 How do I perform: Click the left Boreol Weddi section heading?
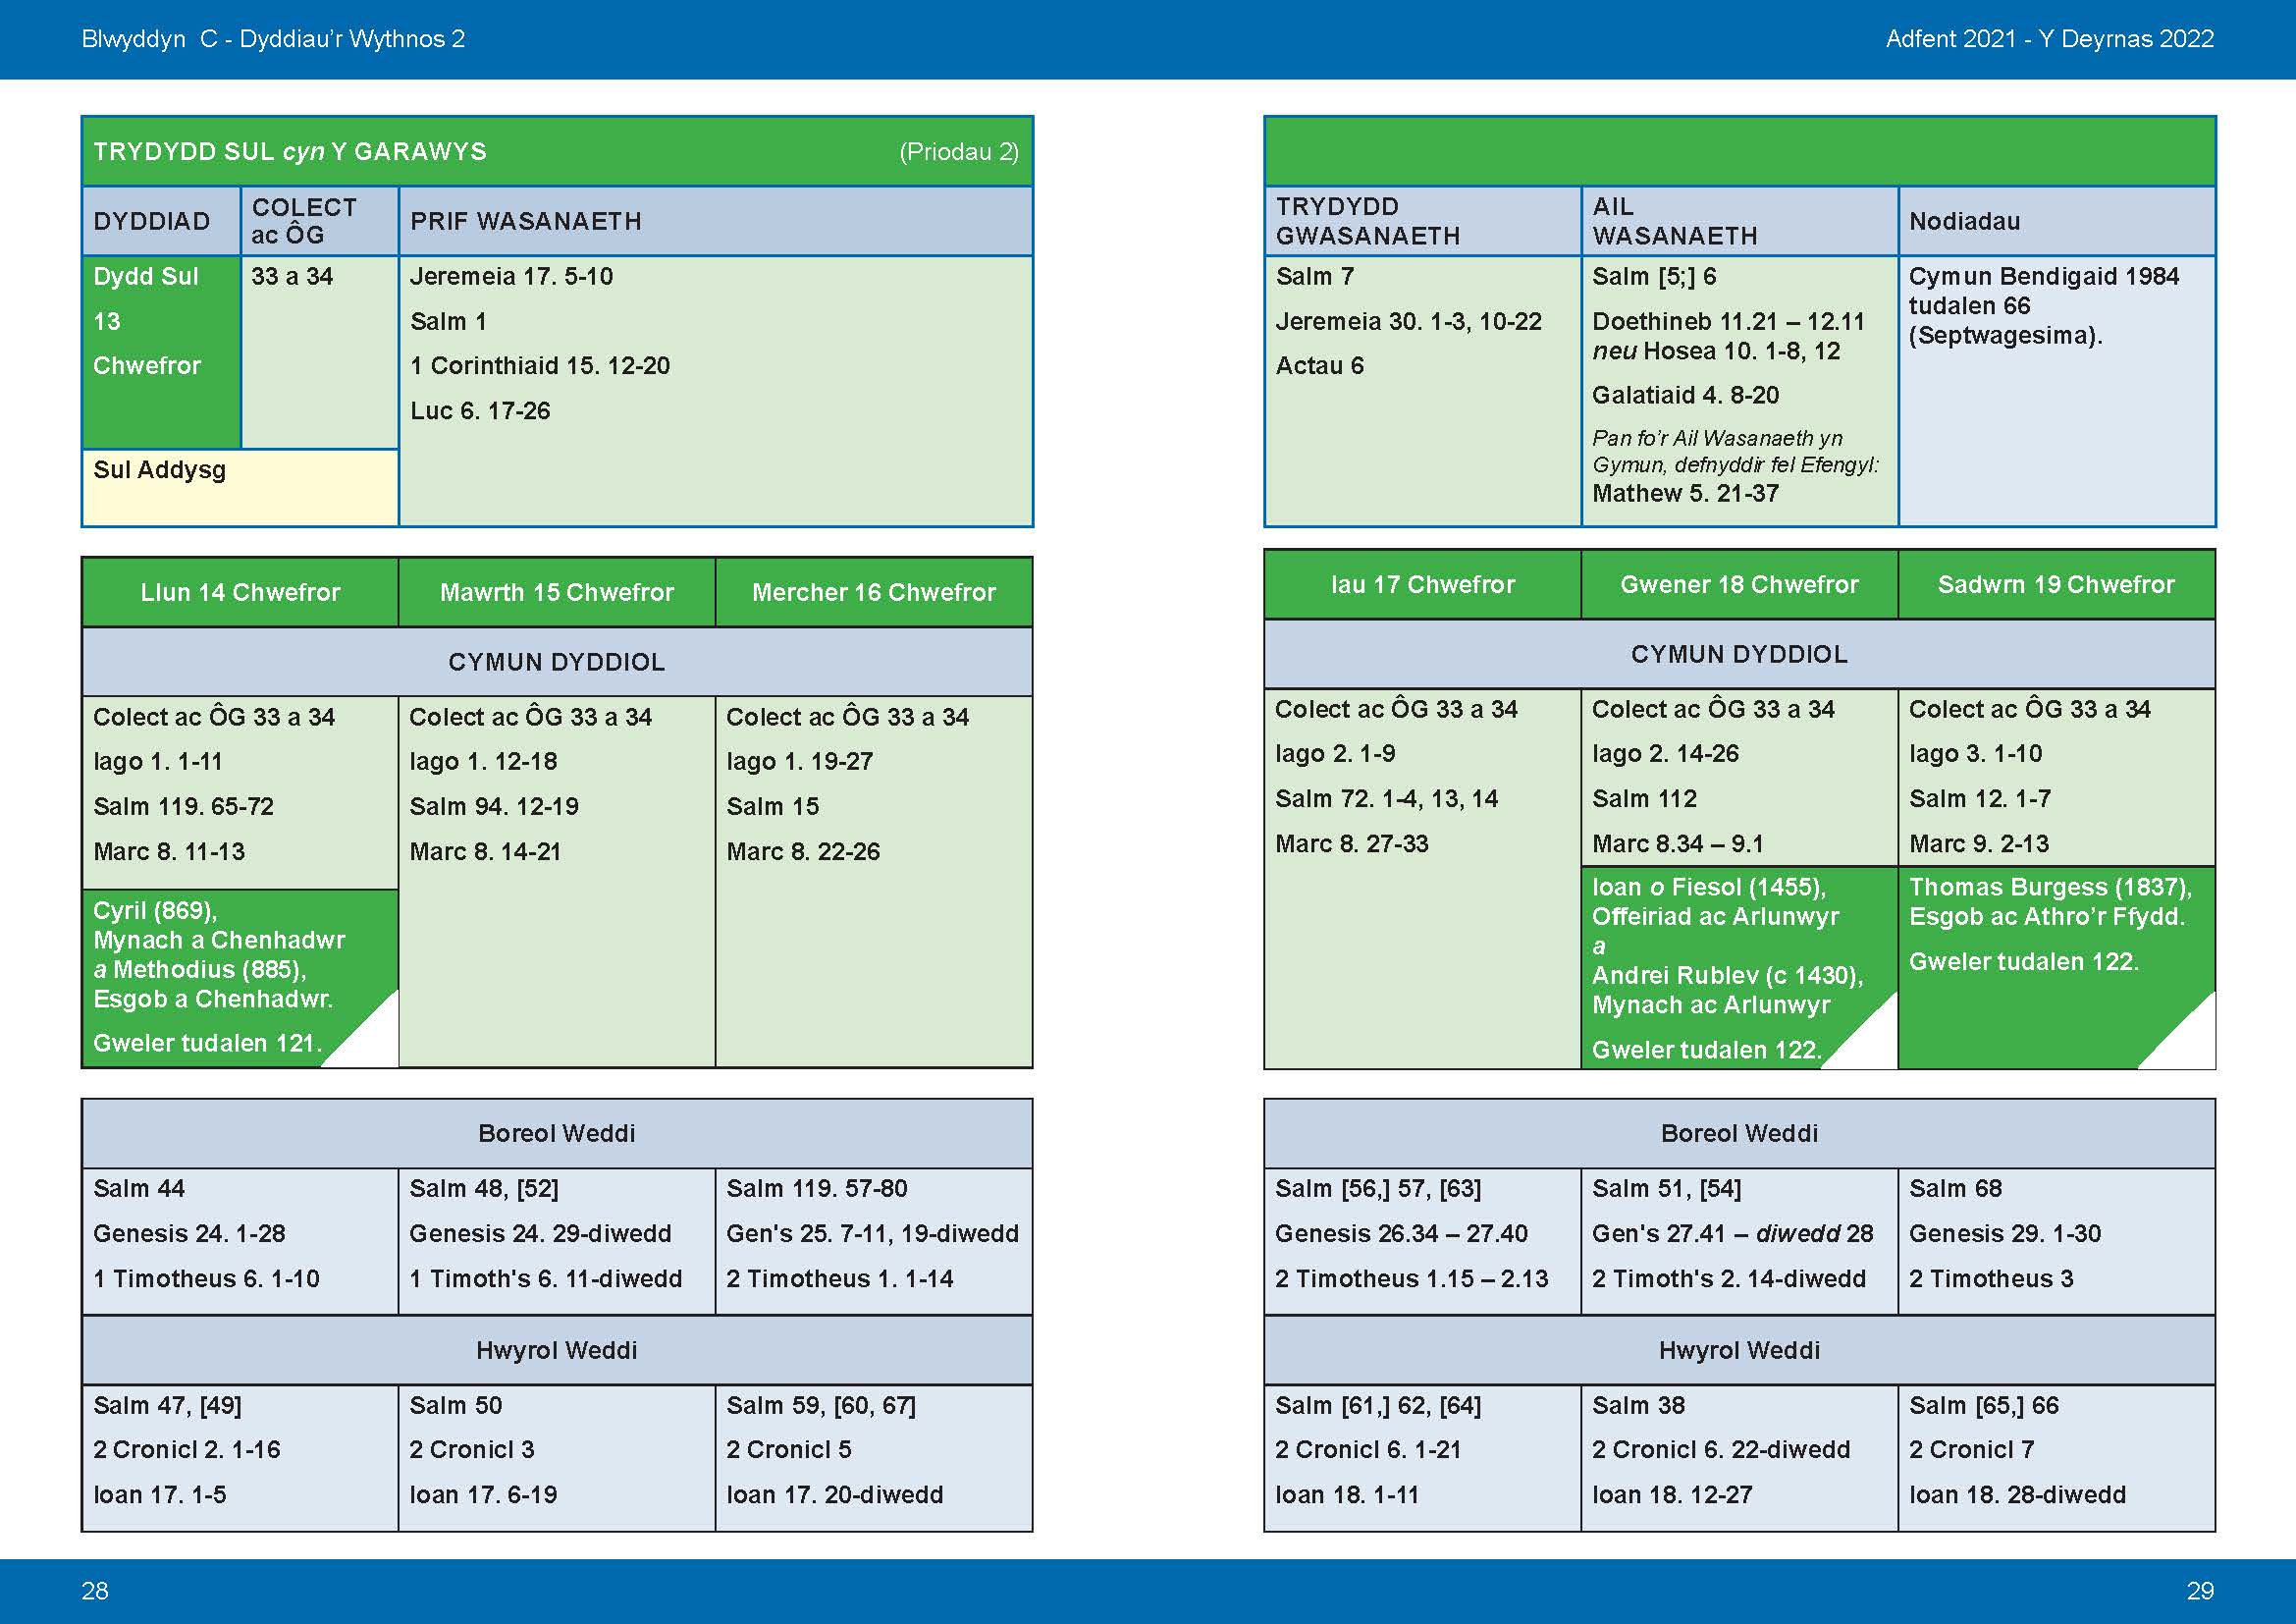click(x=557, y=1133)
